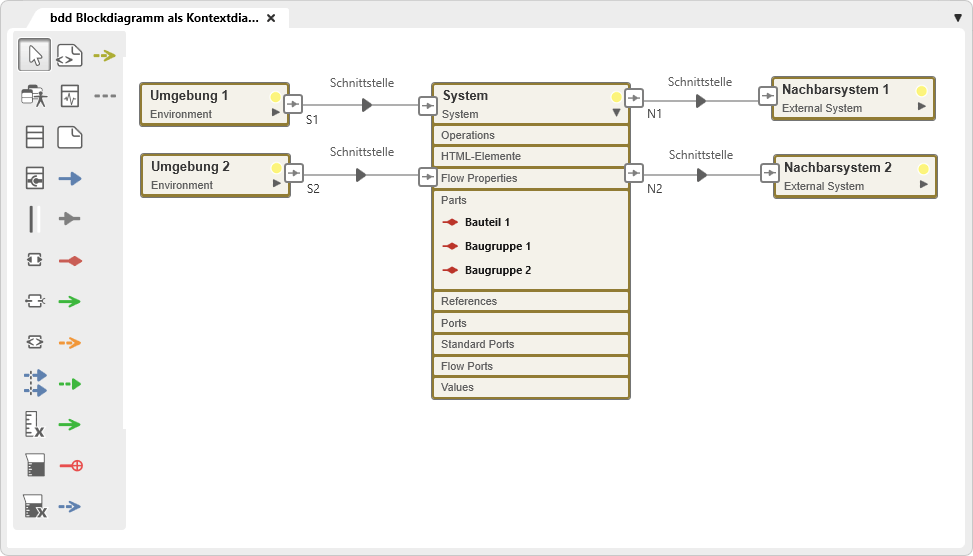Click the yellow indicator on System block
This screenshot has width=973, height=556.
click(616, 97)
